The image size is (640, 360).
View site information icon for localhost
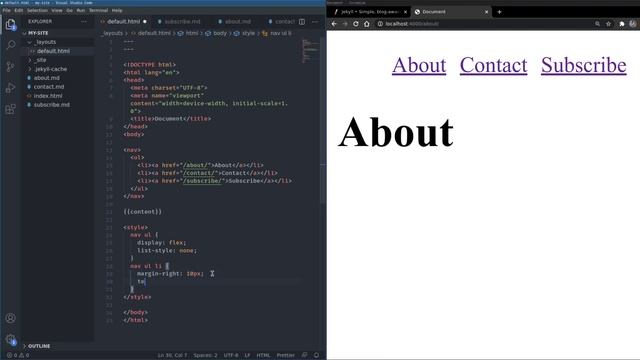(380, 24)
